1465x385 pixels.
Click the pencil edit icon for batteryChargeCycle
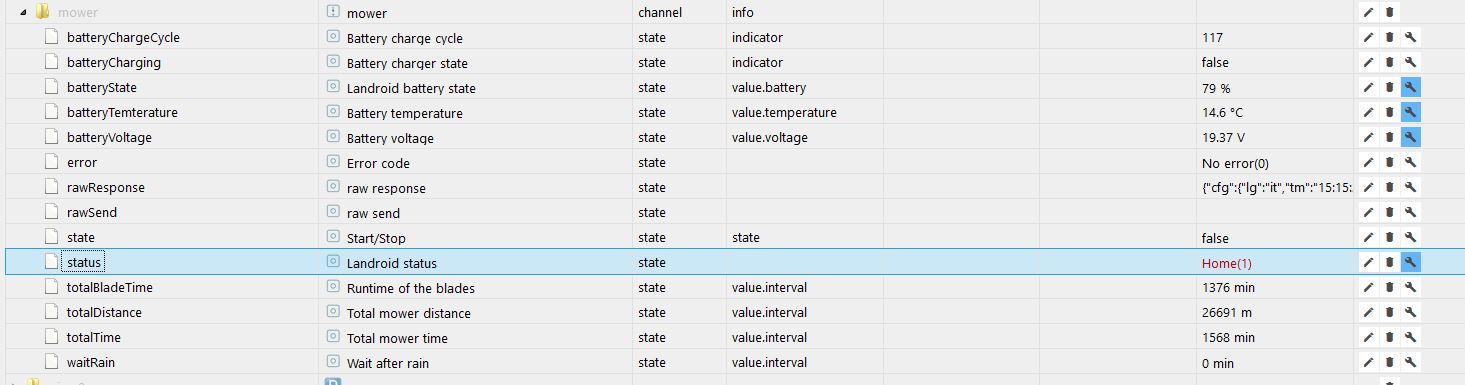coord(1368,37)
